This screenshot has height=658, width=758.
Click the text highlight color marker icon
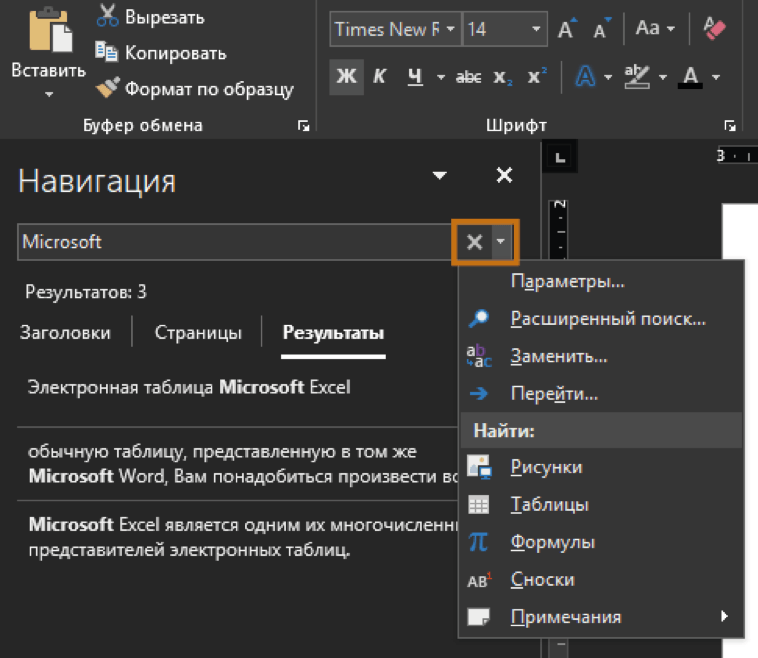pos(637,76)
